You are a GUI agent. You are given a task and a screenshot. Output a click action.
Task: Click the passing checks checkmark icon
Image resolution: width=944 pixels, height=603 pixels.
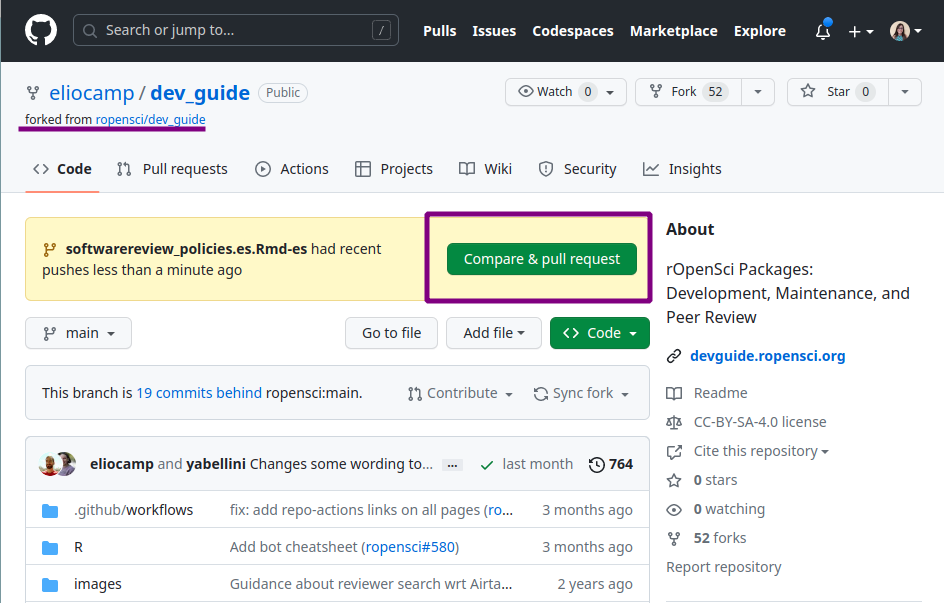coord(487,465)
